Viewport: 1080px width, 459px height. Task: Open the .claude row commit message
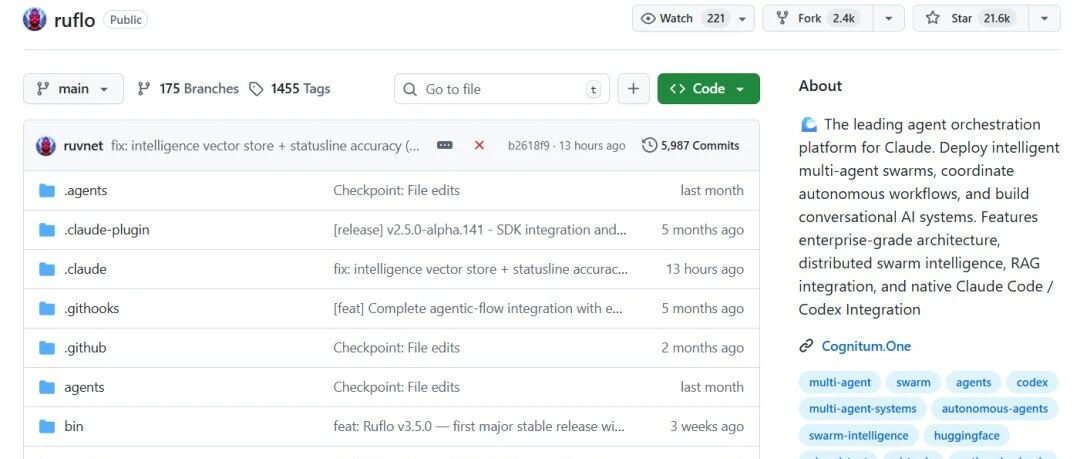(481, 269)
